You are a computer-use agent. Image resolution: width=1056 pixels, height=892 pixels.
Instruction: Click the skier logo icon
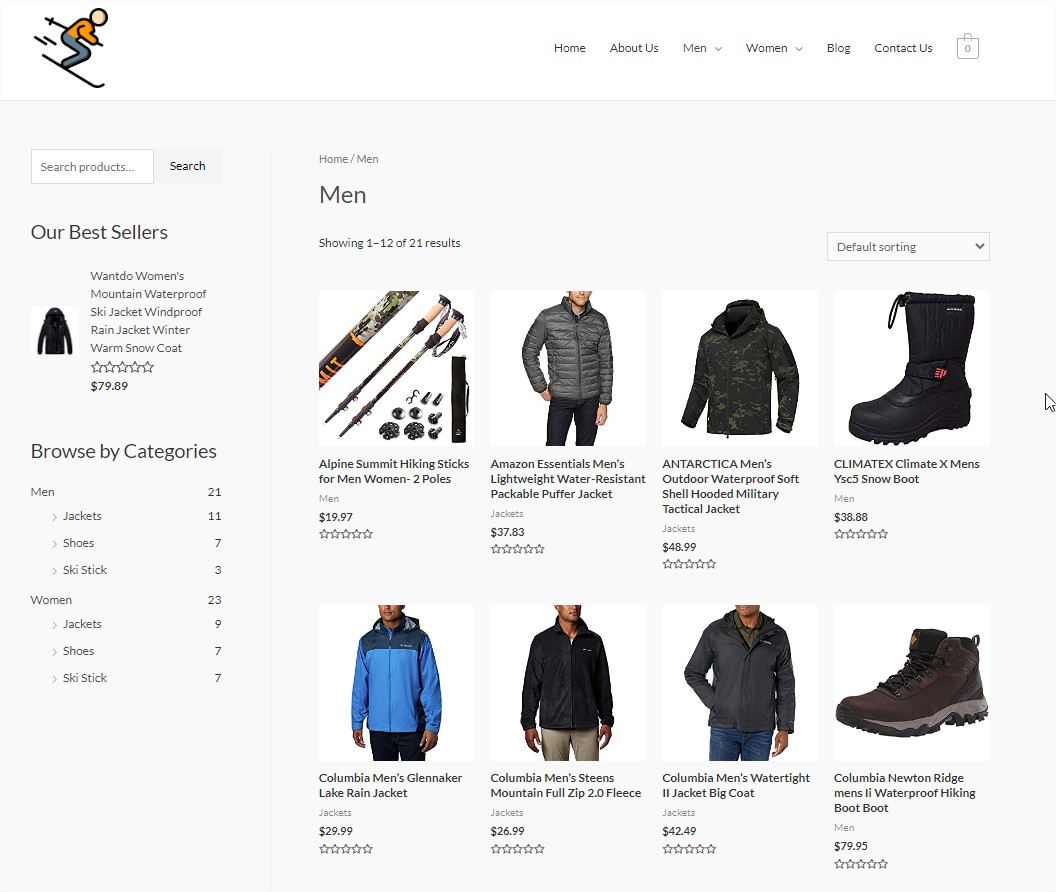click(71, 48)
